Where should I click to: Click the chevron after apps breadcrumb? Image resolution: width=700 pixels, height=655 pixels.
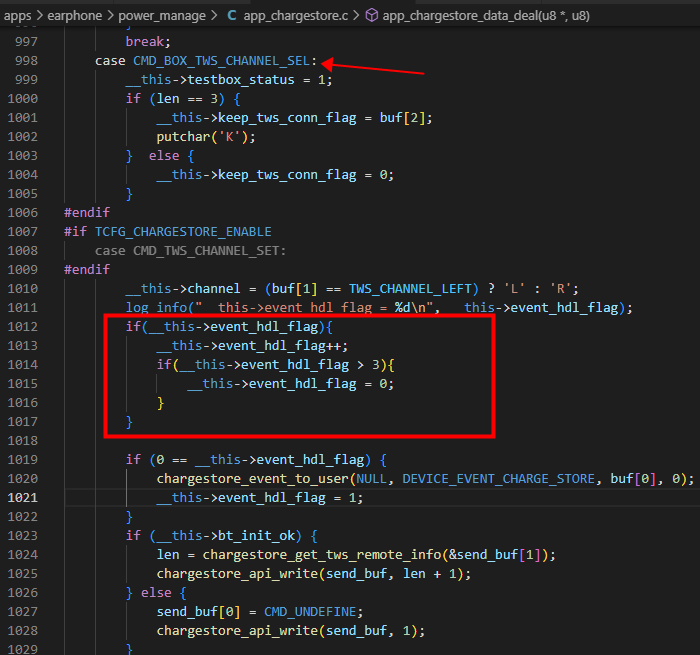click(x=39, y=16)
